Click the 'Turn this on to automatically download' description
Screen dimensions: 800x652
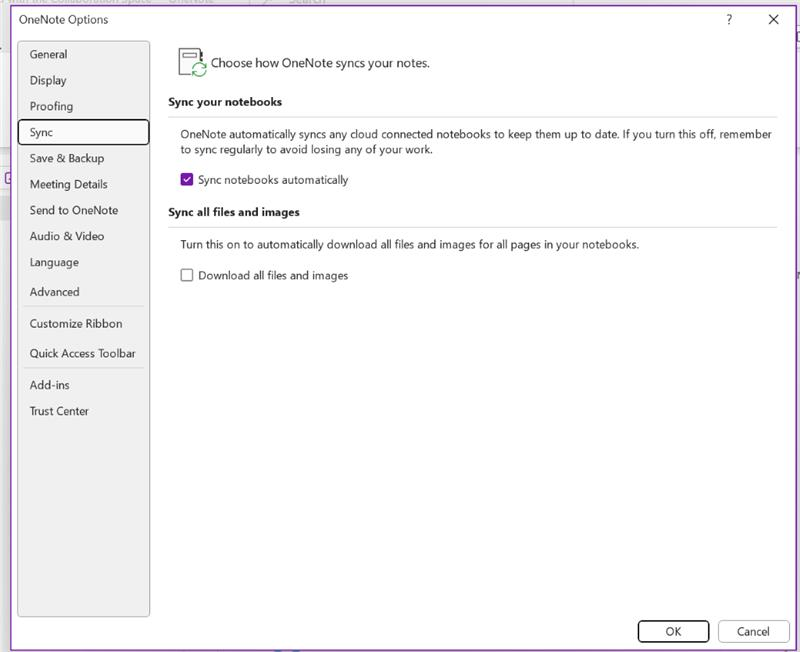(410, 244)
